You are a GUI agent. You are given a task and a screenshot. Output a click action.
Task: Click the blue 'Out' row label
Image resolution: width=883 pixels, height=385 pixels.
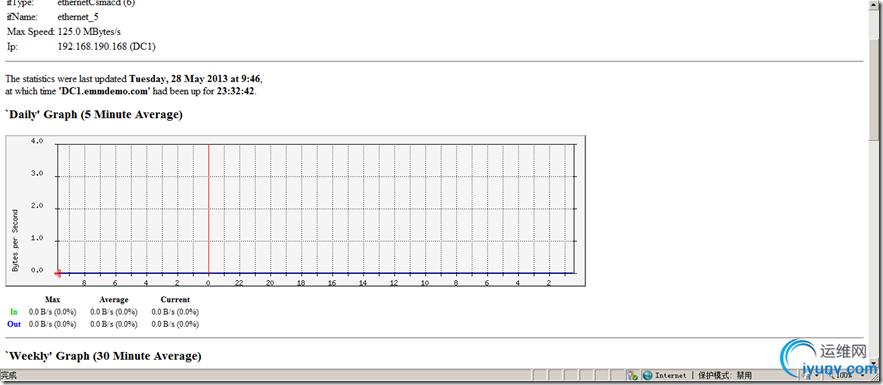pyautogui.click(x=14, y=324)
